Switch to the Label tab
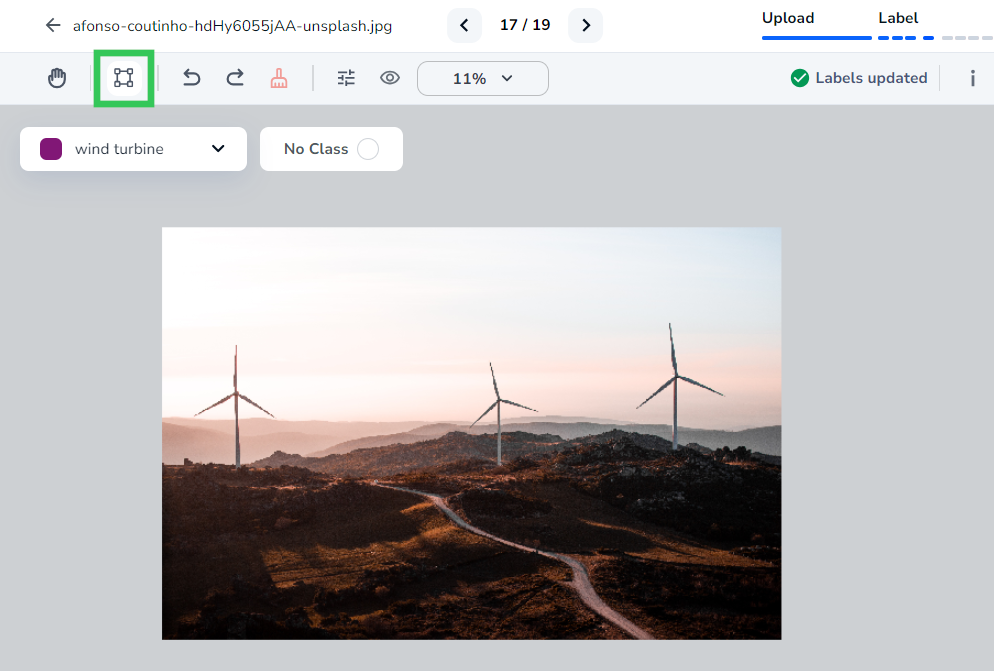The image size is (994, 671). point(898,18)
